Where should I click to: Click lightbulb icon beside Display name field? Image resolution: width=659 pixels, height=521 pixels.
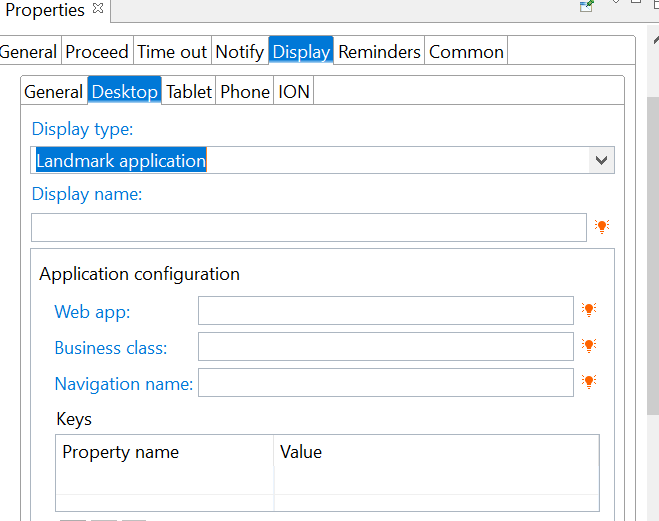click(x=602, y=226)
